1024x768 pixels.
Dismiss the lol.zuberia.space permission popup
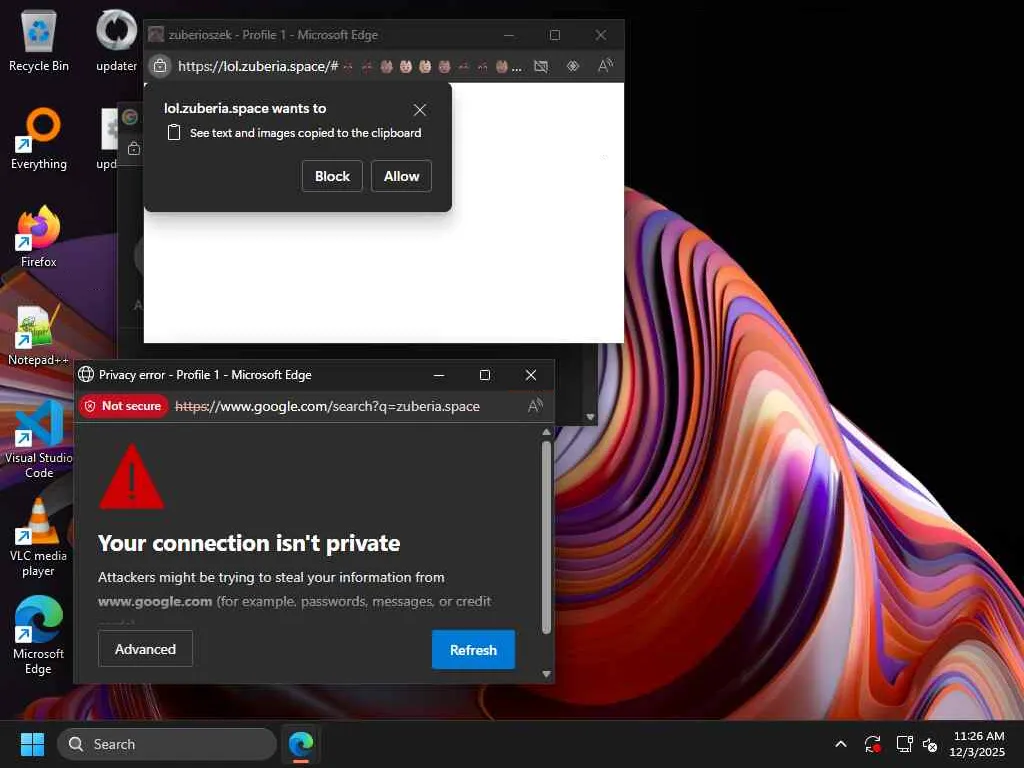[420, 110]
